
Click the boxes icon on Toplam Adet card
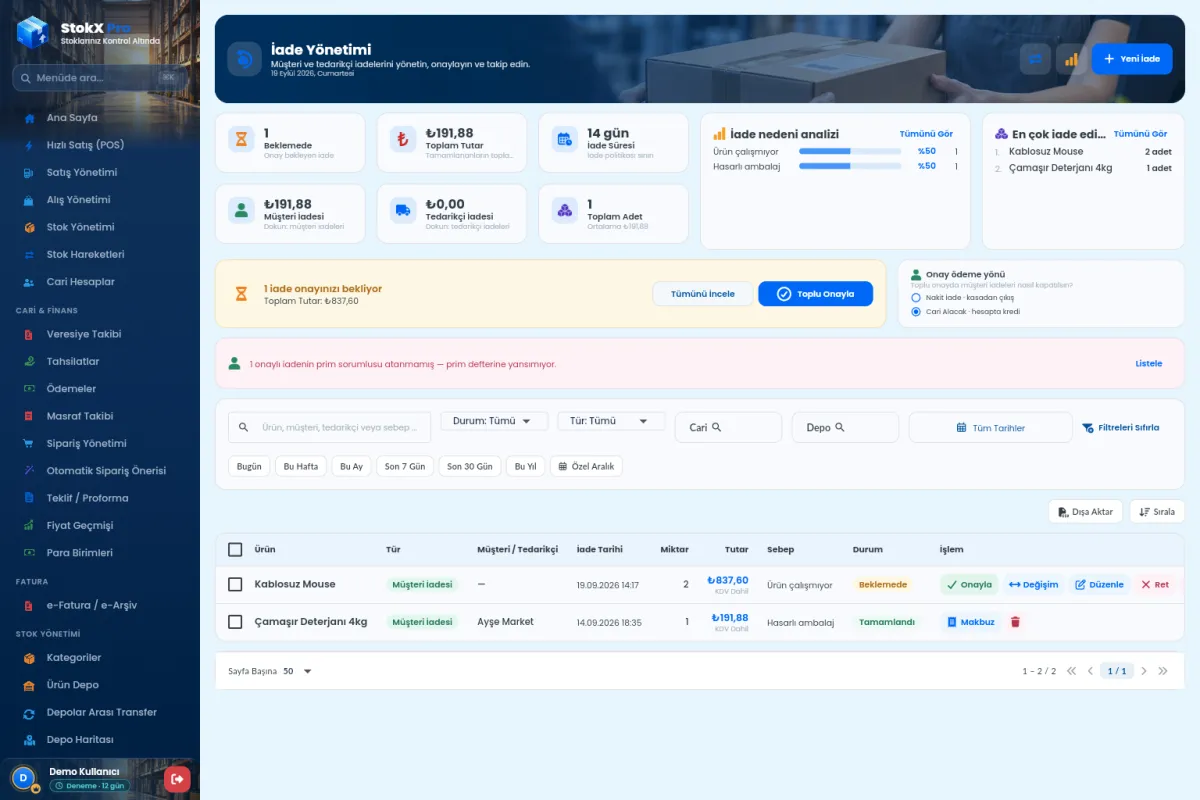564,210
